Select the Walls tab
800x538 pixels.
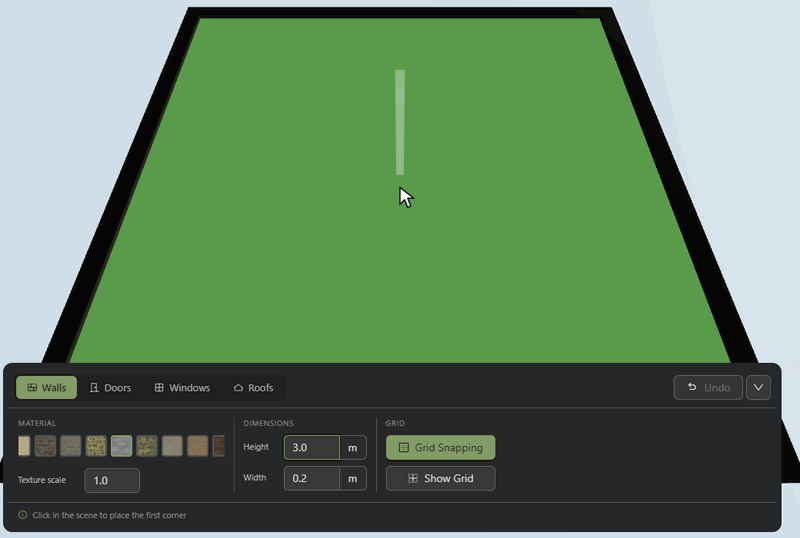coord(46,387)
